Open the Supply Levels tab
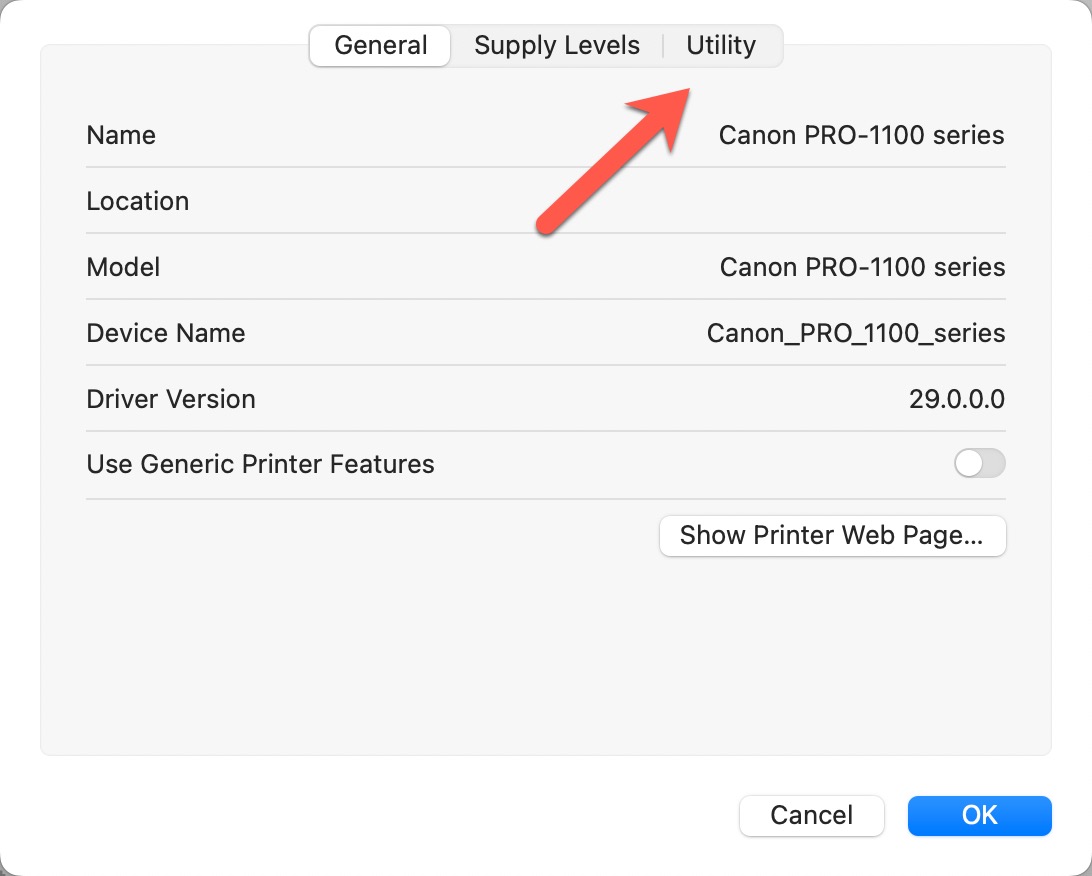Image resolution: width=1092 pixels, height=876 pixels. pos(557,46)
